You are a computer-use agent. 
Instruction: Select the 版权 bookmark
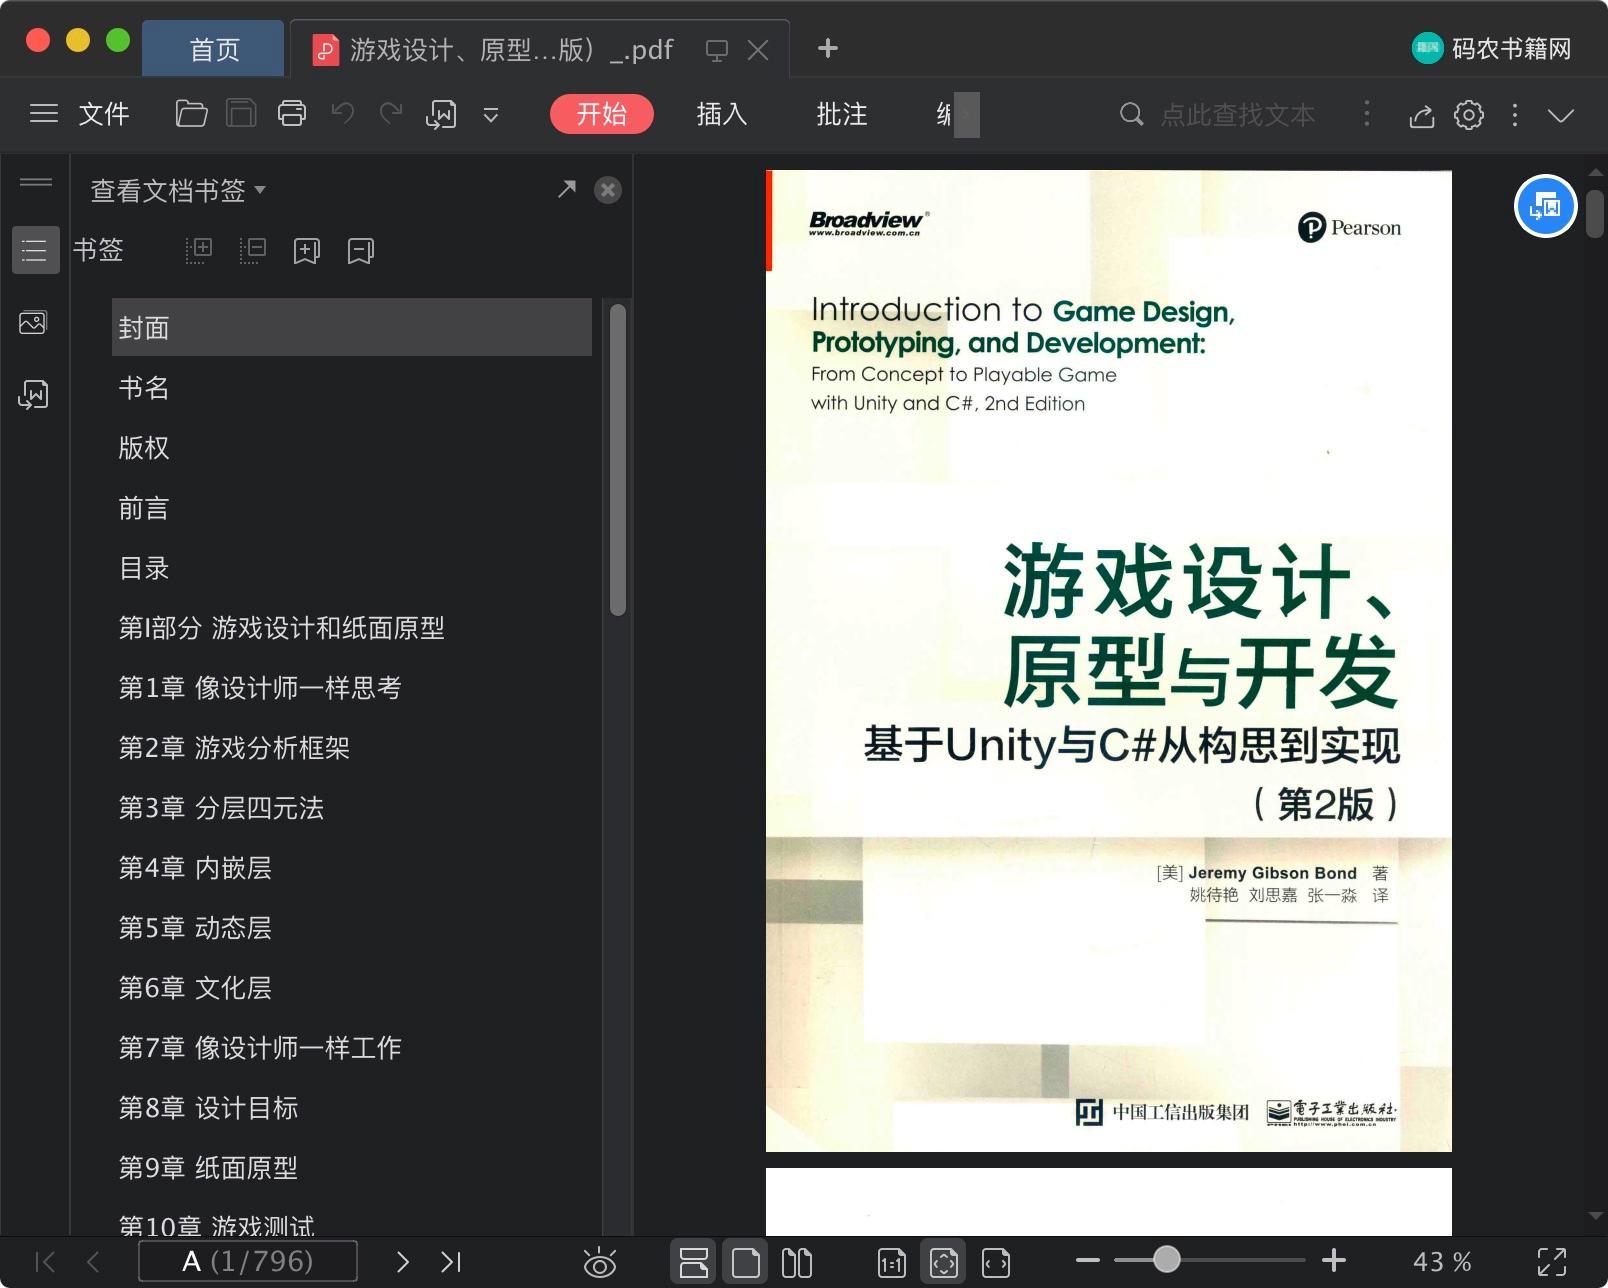click(144, 448)
